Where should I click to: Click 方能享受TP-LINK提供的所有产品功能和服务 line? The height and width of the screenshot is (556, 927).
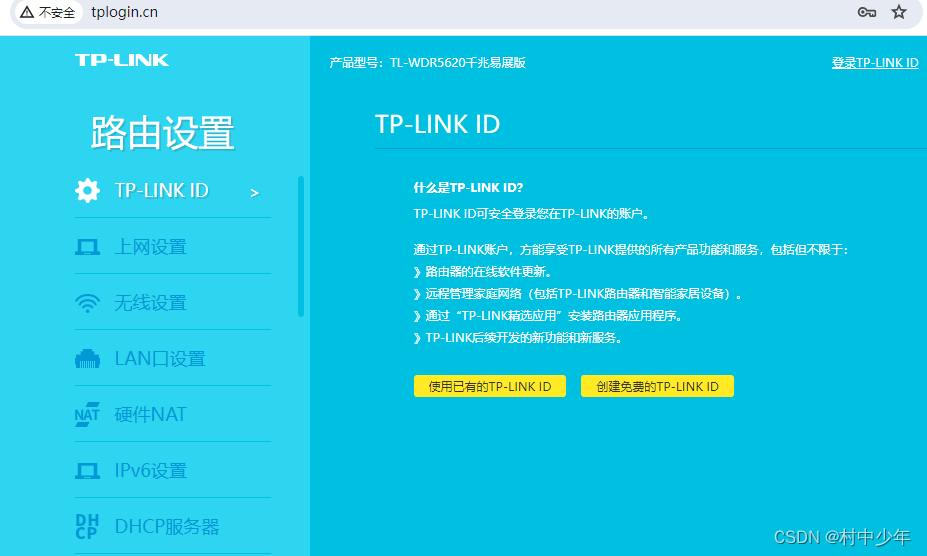click(x=631, y=250)
